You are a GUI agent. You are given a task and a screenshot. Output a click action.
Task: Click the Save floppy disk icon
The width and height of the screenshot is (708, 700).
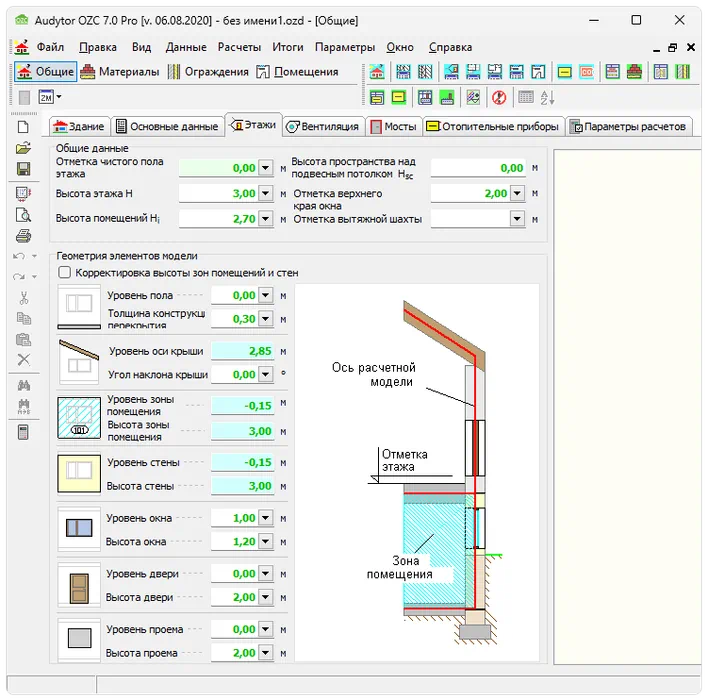[x=23, y=169]
